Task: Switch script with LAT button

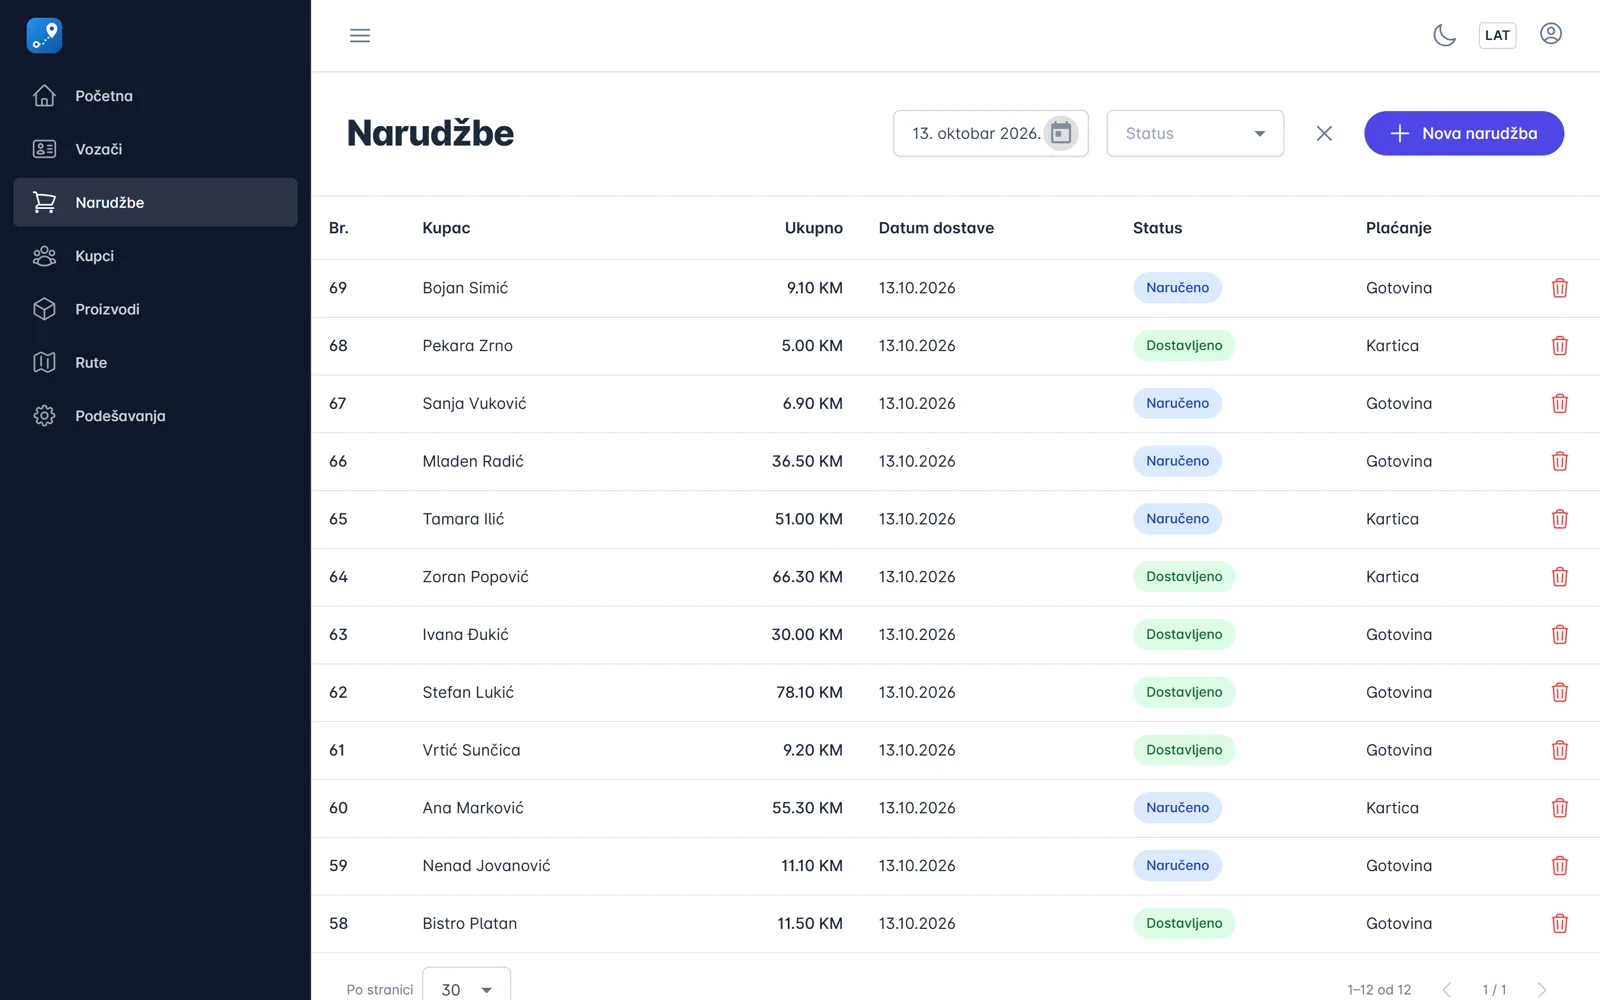Action: click(1497, 35)
